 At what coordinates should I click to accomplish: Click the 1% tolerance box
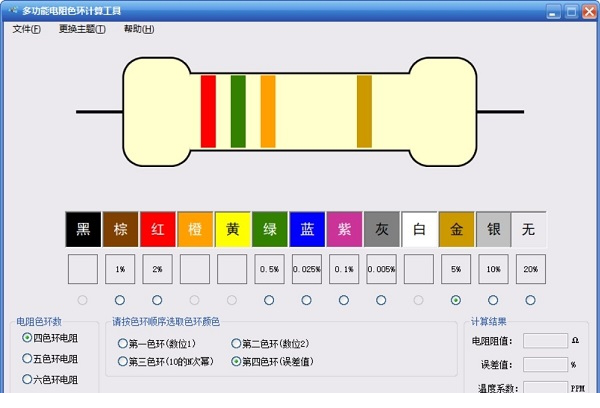120,269
